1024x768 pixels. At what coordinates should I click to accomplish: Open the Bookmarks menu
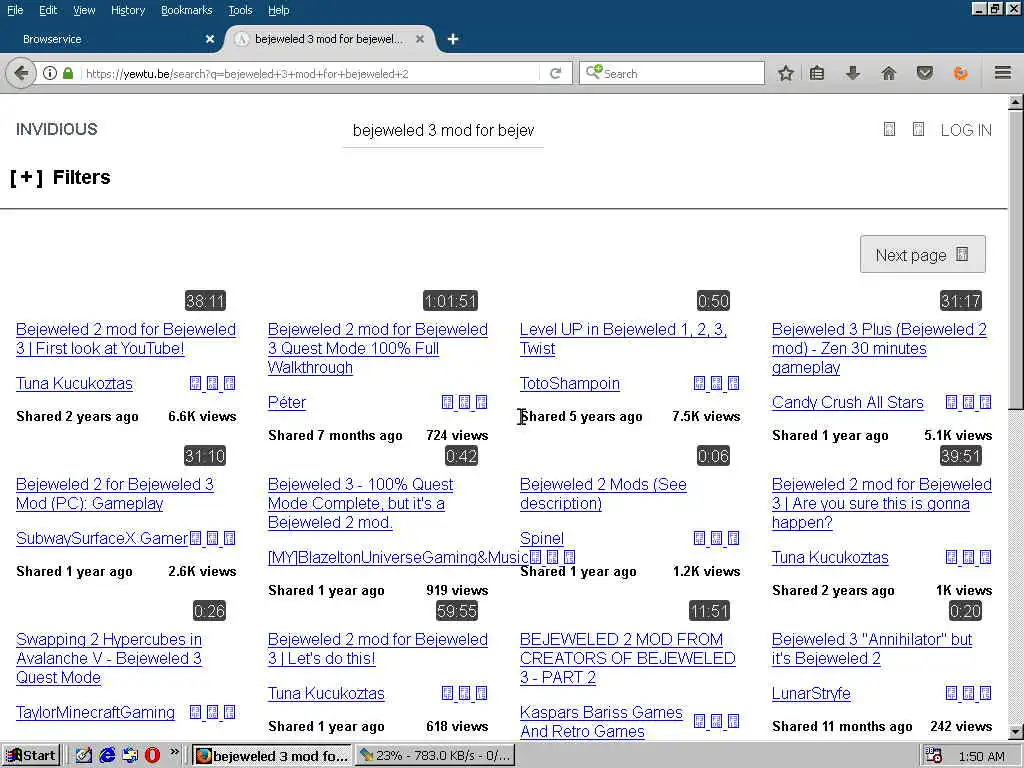point(187,10)
